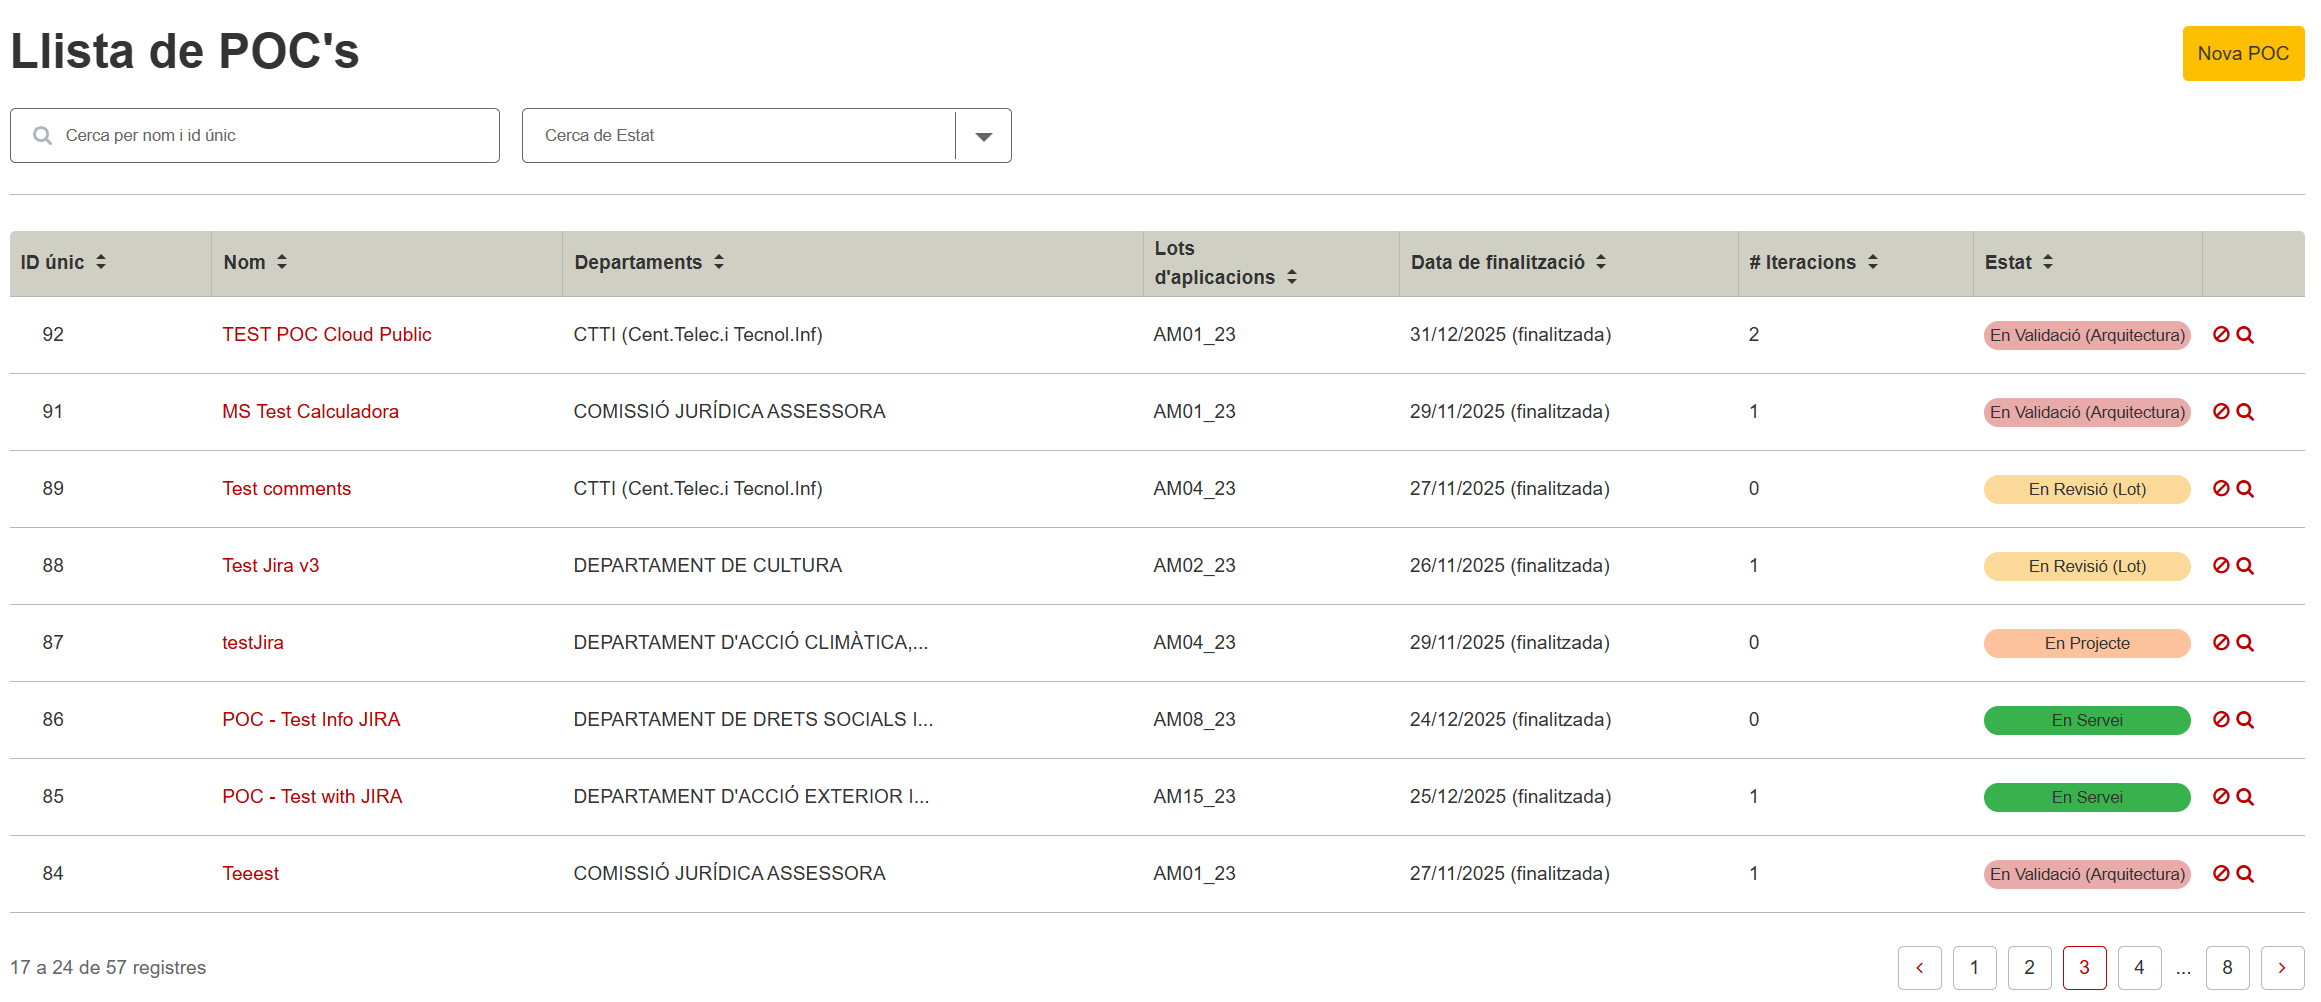Click the prohibit icon for POC - Test with JIRA
Image resolution: width=2321 pixels, height=1002 pixels.
coord(2219,796)
